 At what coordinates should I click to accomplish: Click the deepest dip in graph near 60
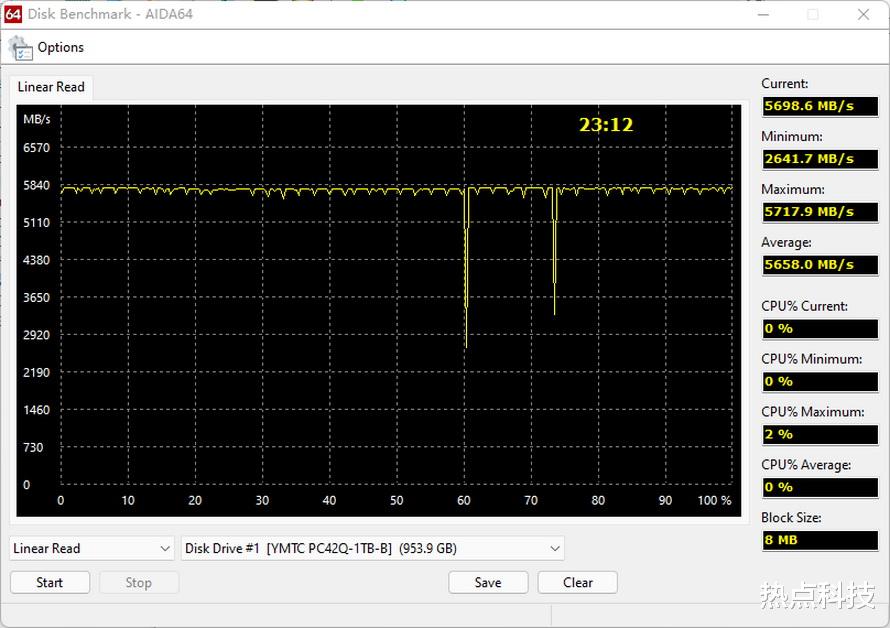click(466, 267)
